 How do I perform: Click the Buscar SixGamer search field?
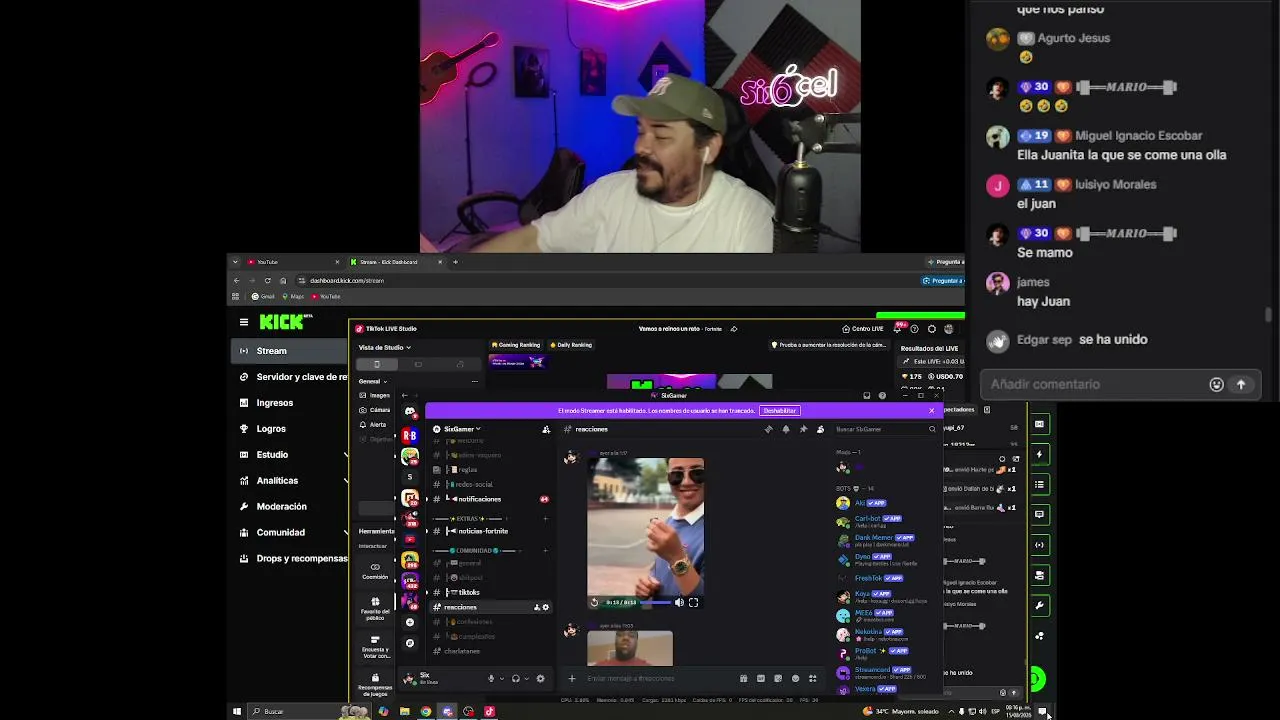(885, 429)
